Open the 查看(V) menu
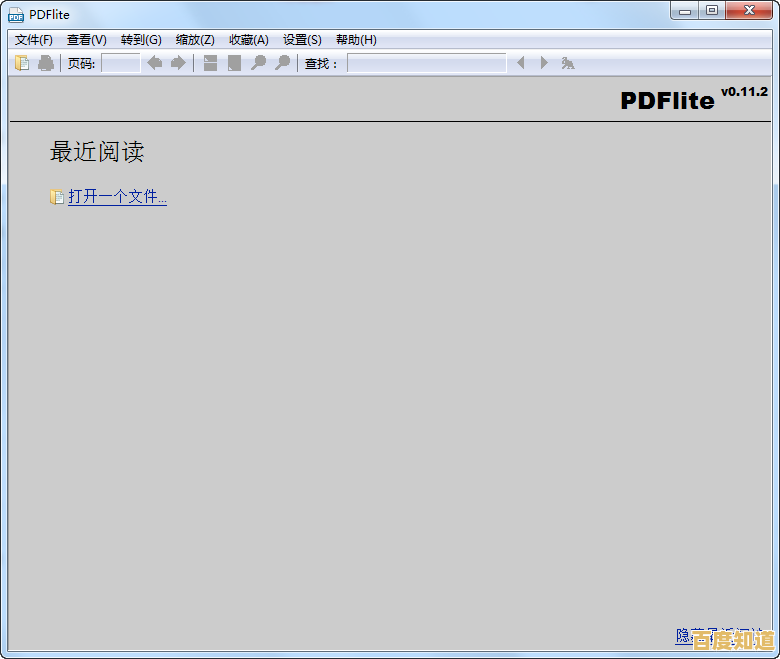This screenshot has height=659, width=780. [x=87, y=40]
